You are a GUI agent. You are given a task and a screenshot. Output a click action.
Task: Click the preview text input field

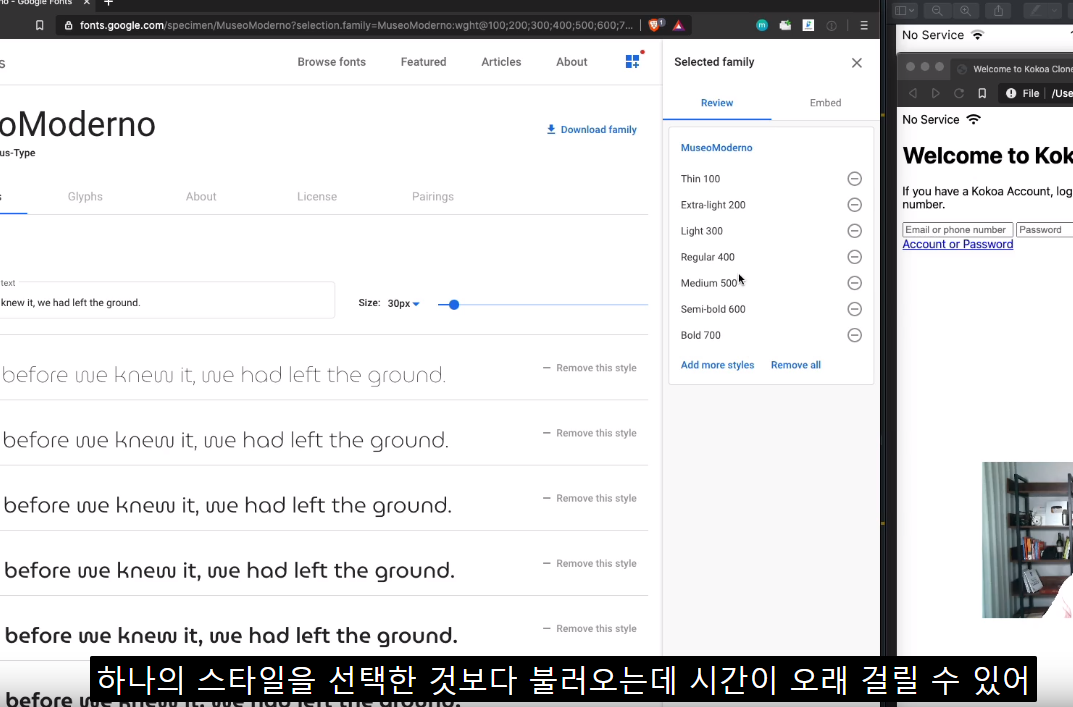click(x=167, y=300)
